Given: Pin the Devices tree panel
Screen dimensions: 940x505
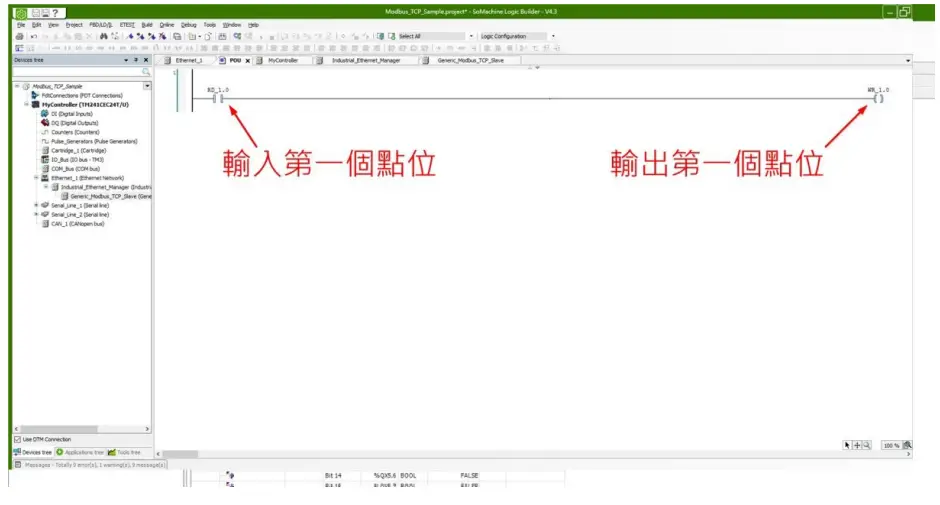Looking at the screenshot, I should 136,60.
